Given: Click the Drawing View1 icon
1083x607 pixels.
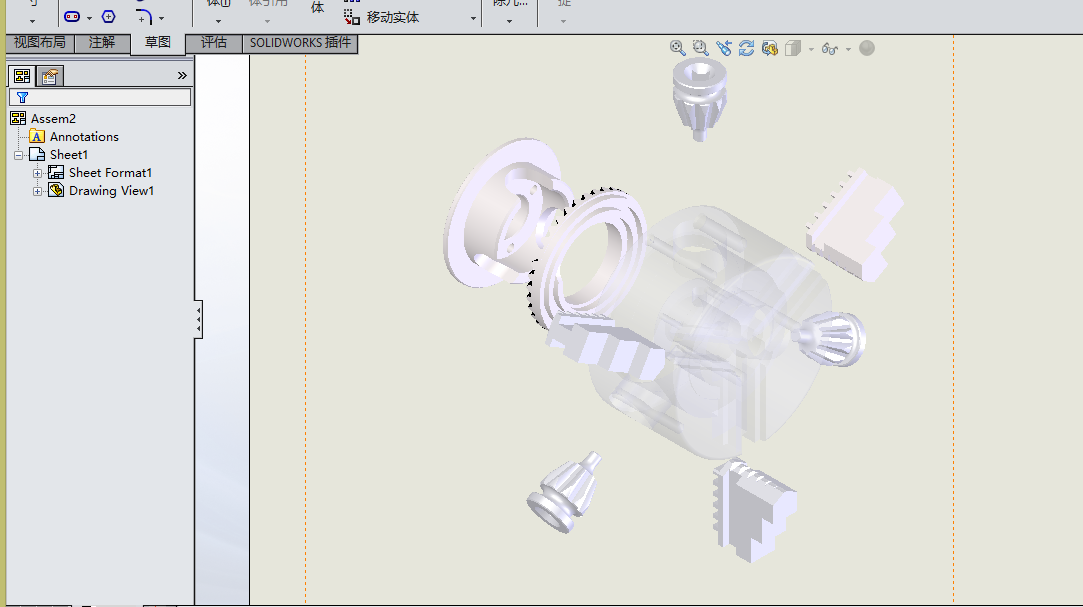Looking at the screenshot, I should (x=56, y=191).
